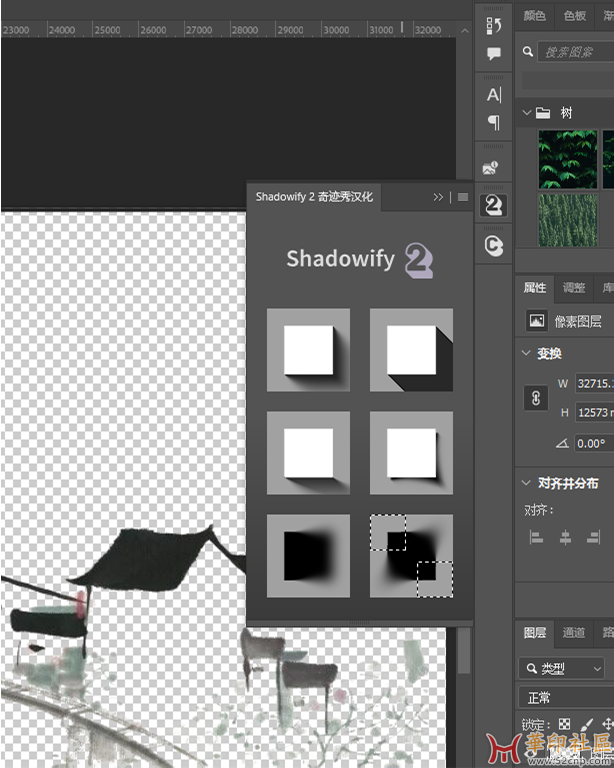
Task: Open the Paragraph panel pilcrow icon
Action: (x=494, y=122)
